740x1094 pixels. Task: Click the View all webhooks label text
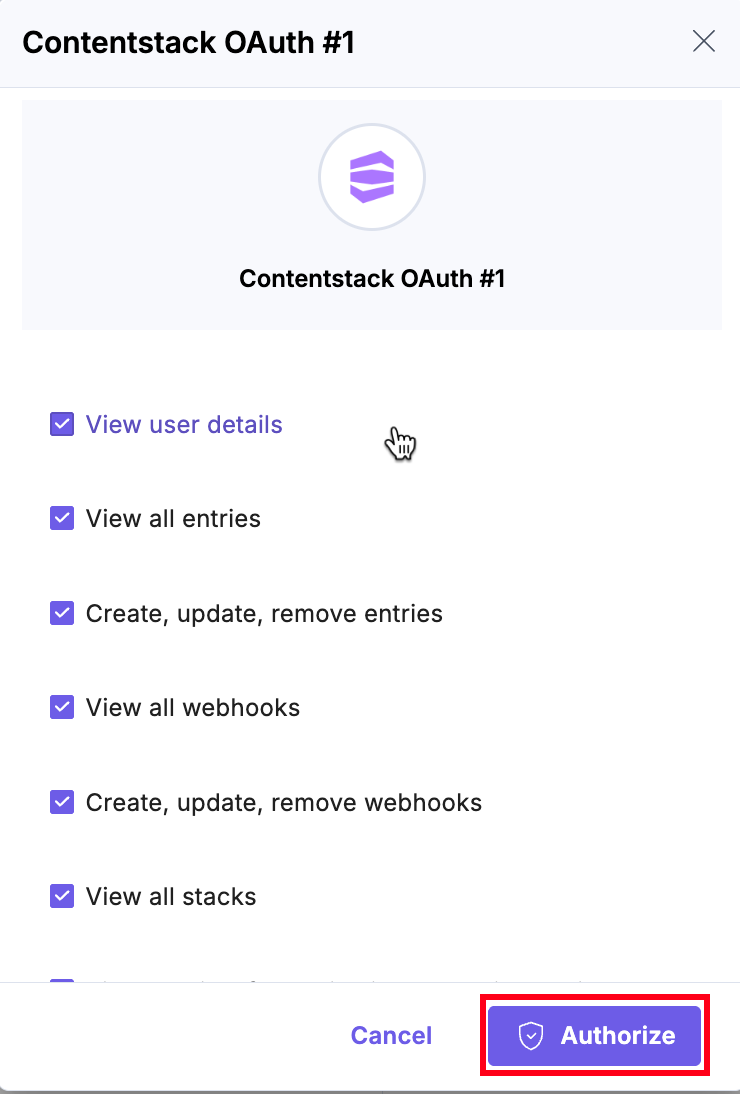tap(193, 708)
